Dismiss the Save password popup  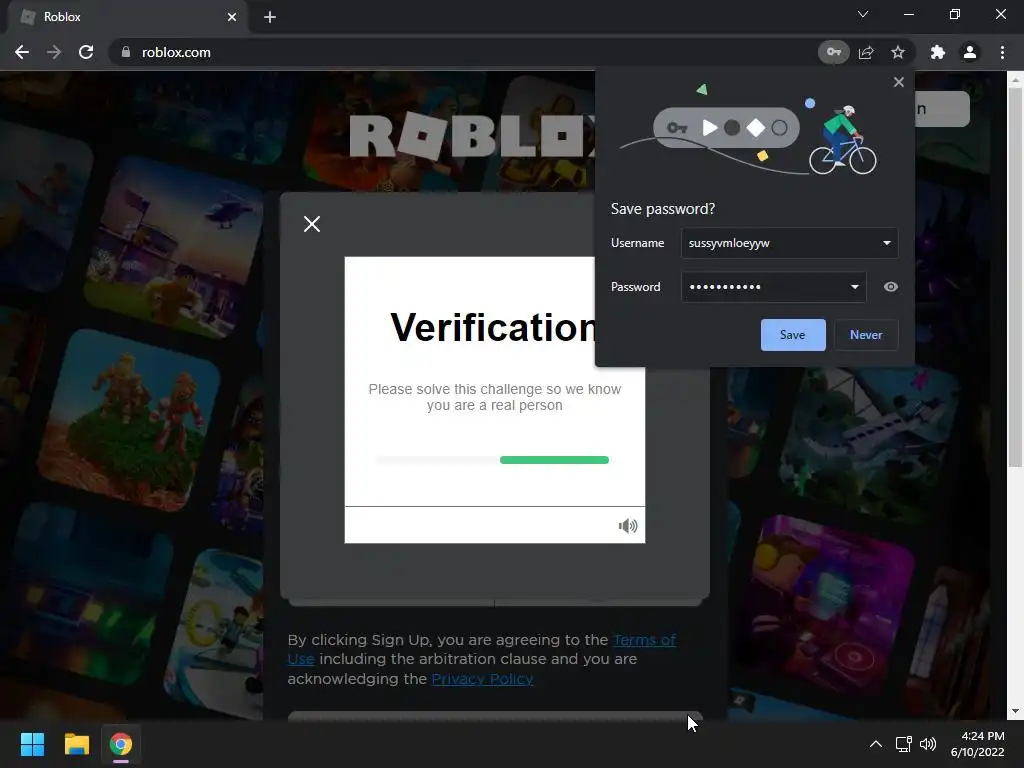pyautogui.click(x=899, y=82)
